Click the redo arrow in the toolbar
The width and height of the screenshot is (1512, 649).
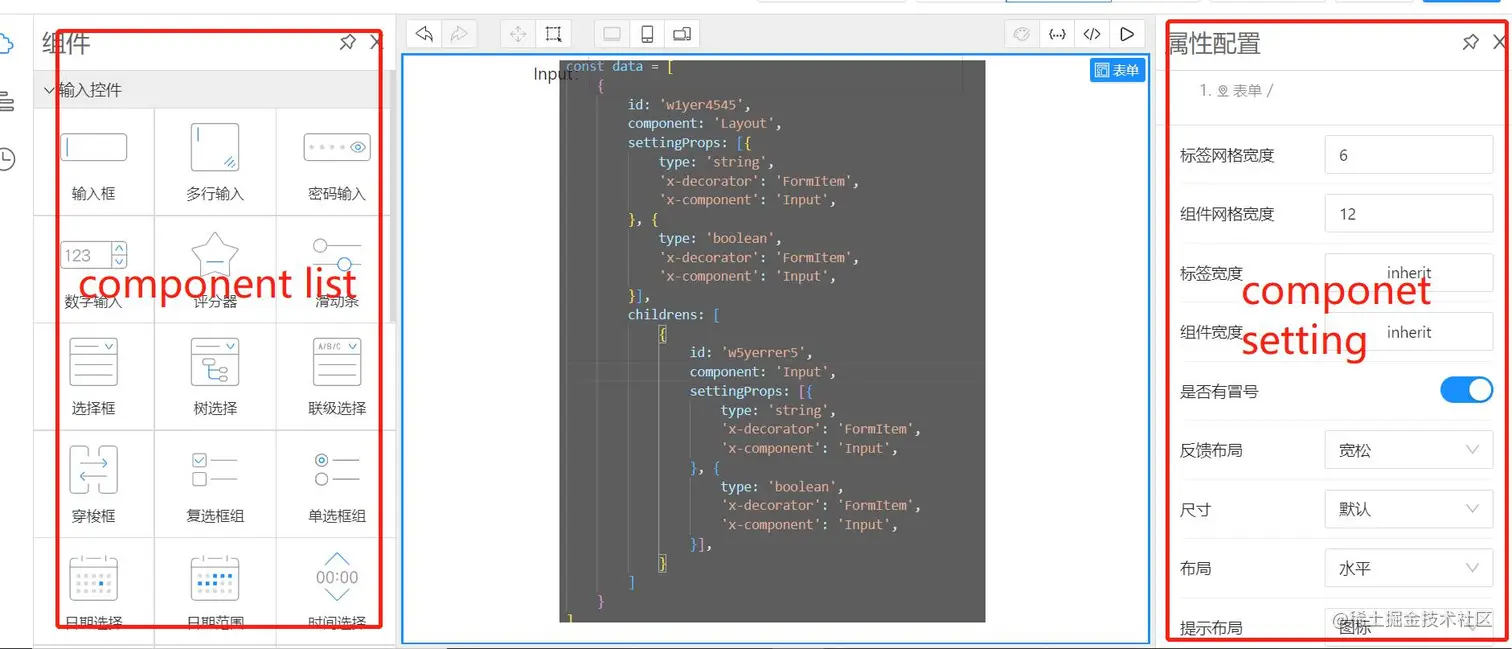click(458, 34)
